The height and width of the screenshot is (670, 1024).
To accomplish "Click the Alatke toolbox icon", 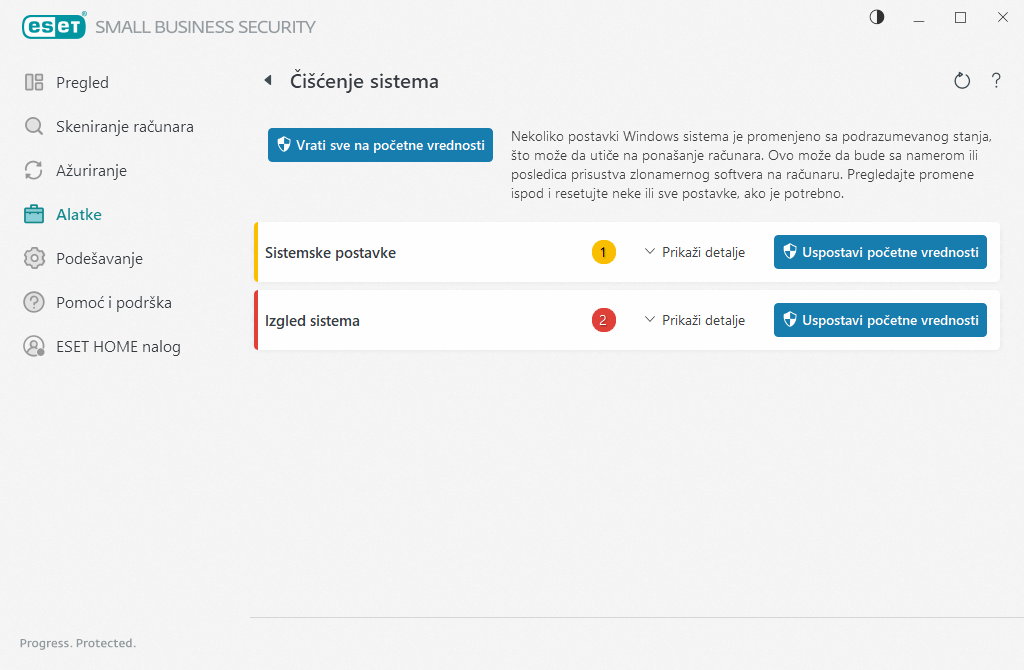I will (34, 215).
